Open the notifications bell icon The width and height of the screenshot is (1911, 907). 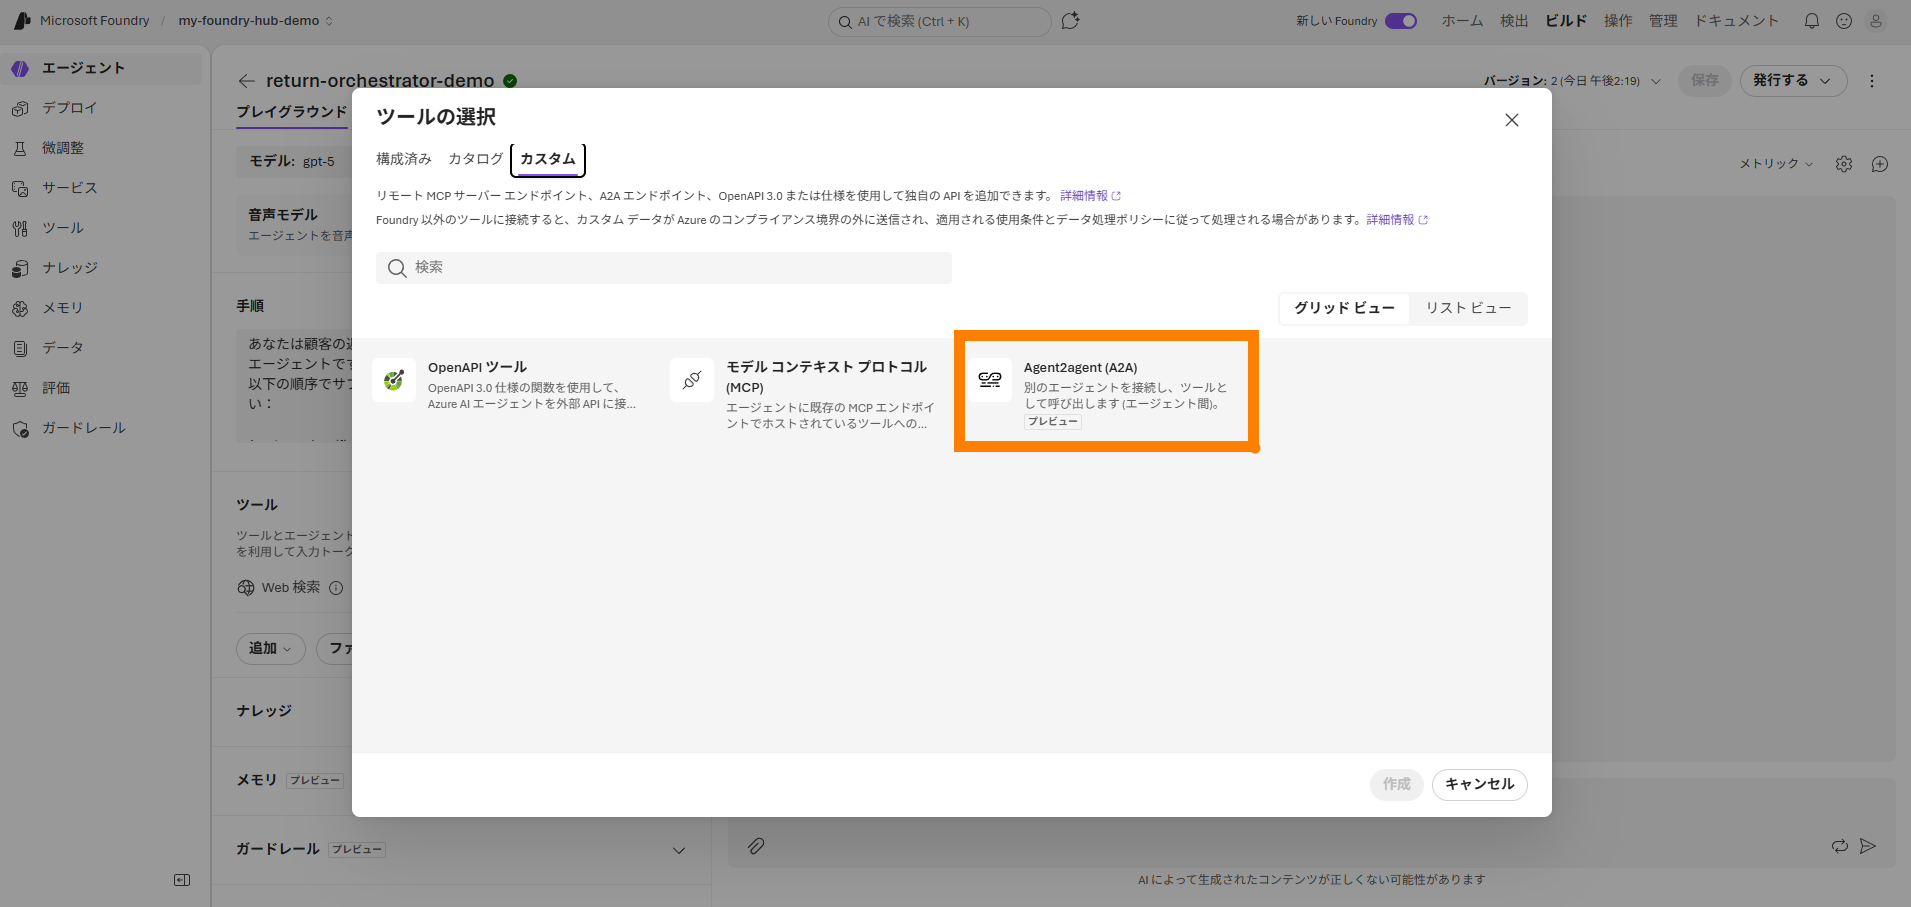pos(1812,21)
